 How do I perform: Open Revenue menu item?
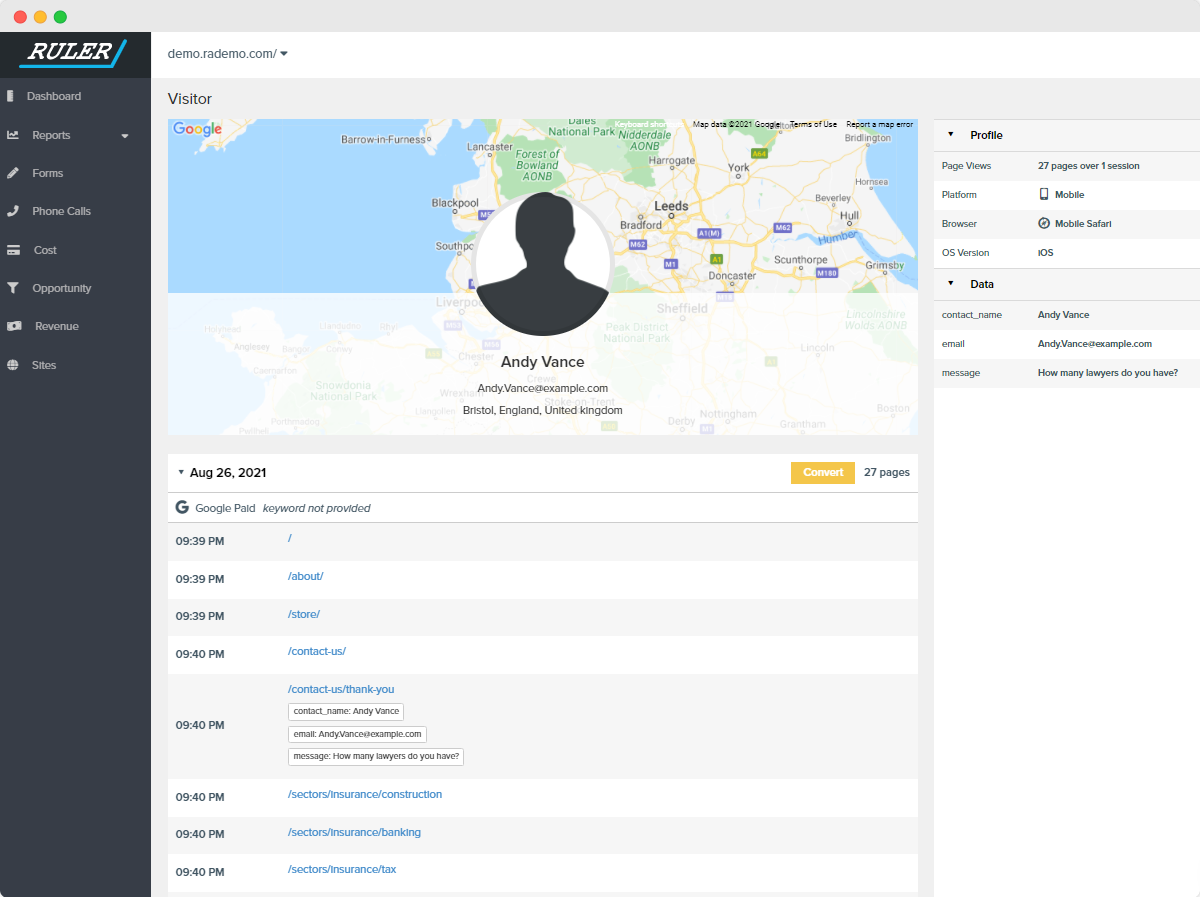click(x=56, y=326)
